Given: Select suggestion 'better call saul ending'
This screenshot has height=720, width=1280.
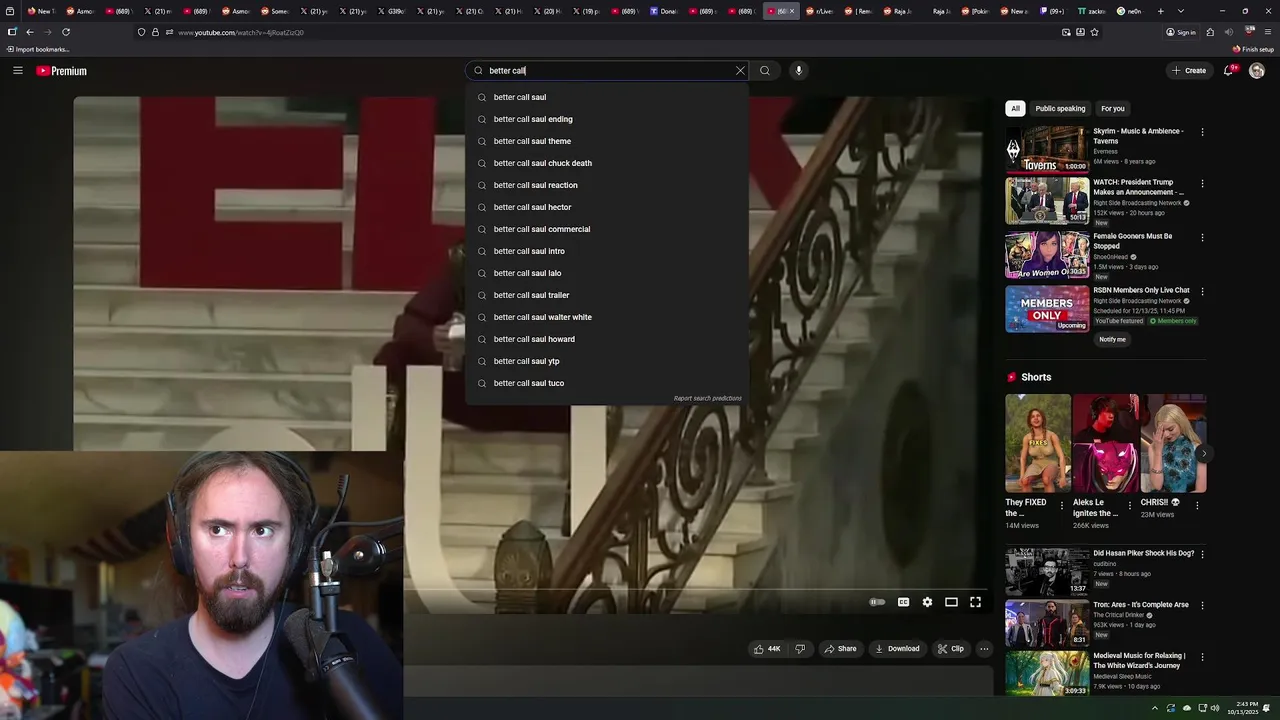Looking at the screenshot, I should pyautogui.click(x=607, y=119).
